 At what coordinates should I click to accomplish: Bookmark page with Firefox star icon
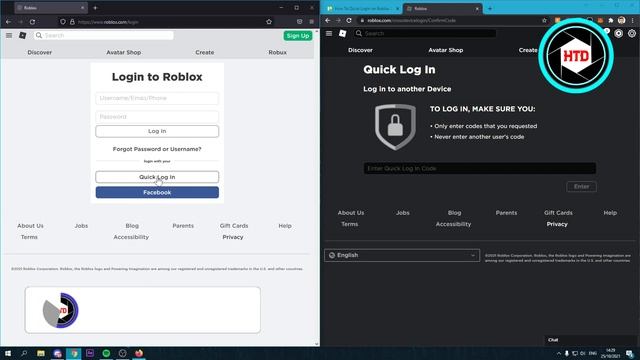tap(269, 22)
